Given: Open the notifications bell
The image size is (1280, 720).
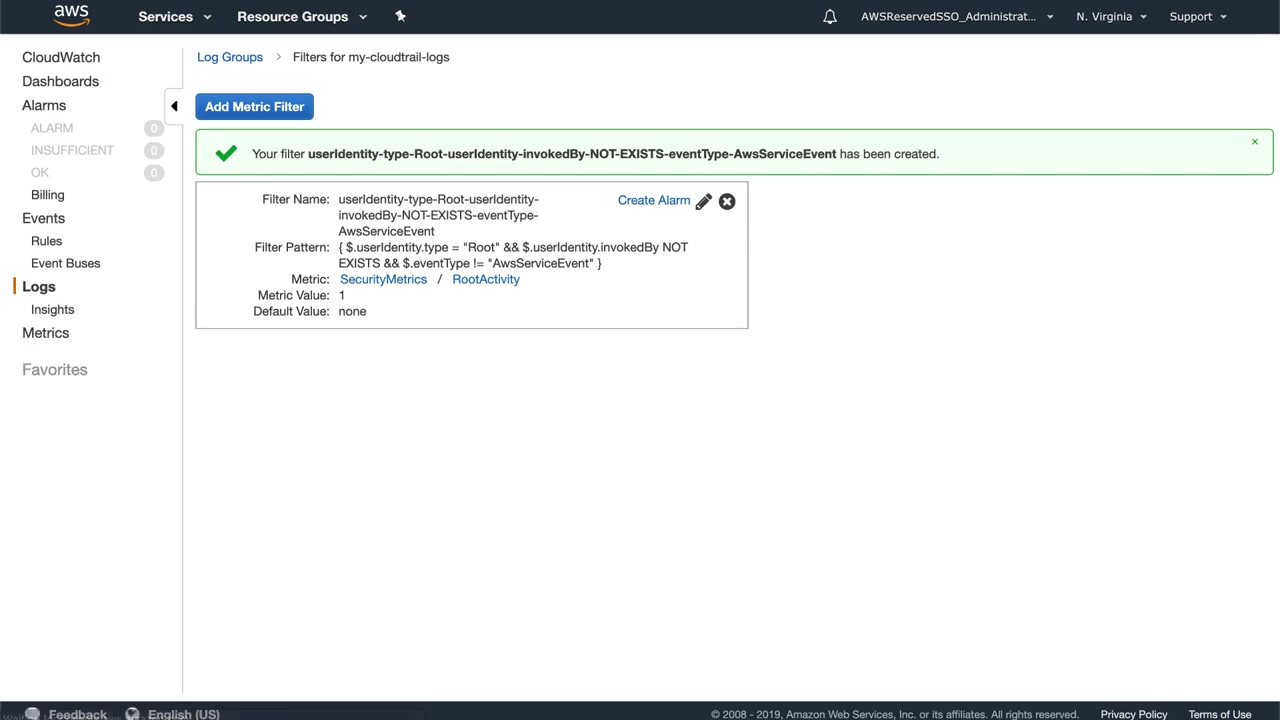Looking at the screenshot, I should click(x=830, y=16).
